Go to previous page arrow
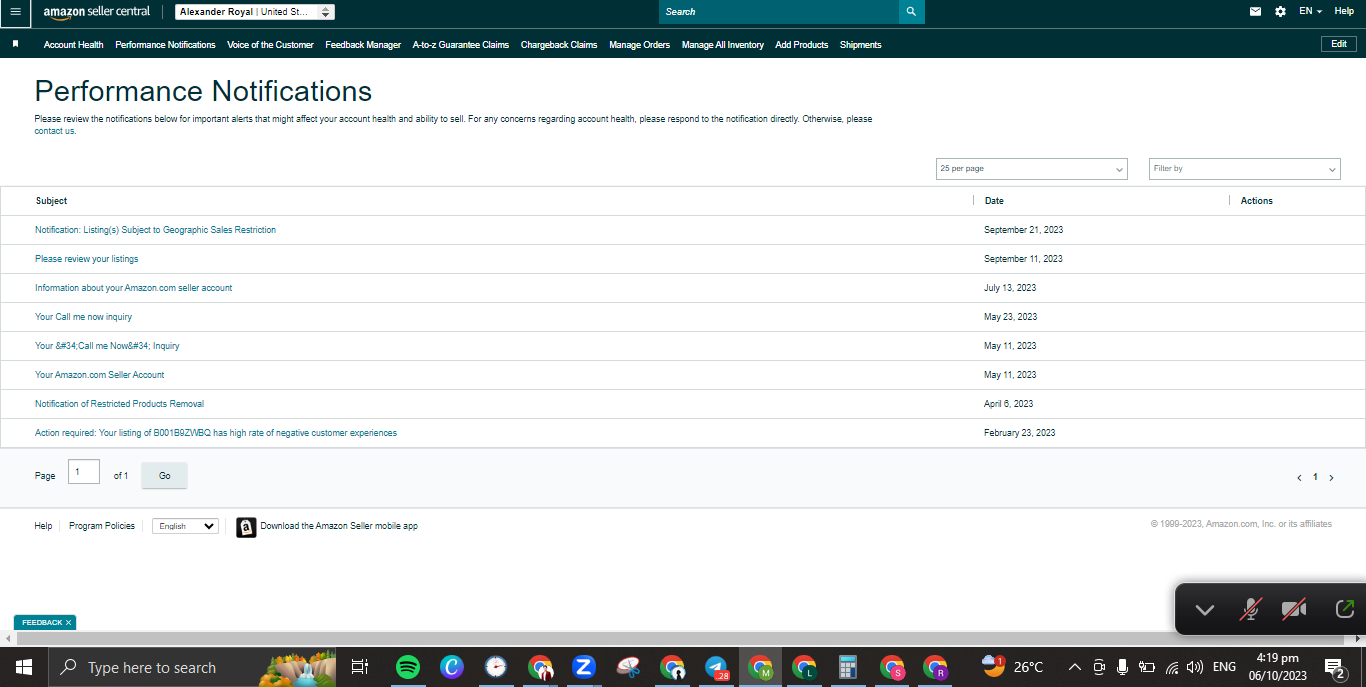Viewport: 1366px width, 687px height. tap(1299, 478)
